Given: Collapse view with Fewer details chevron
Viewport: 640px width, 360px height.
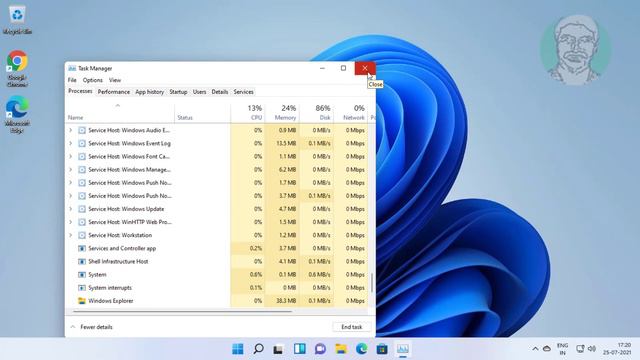Looking at the screenshot, I should (73, 327).
